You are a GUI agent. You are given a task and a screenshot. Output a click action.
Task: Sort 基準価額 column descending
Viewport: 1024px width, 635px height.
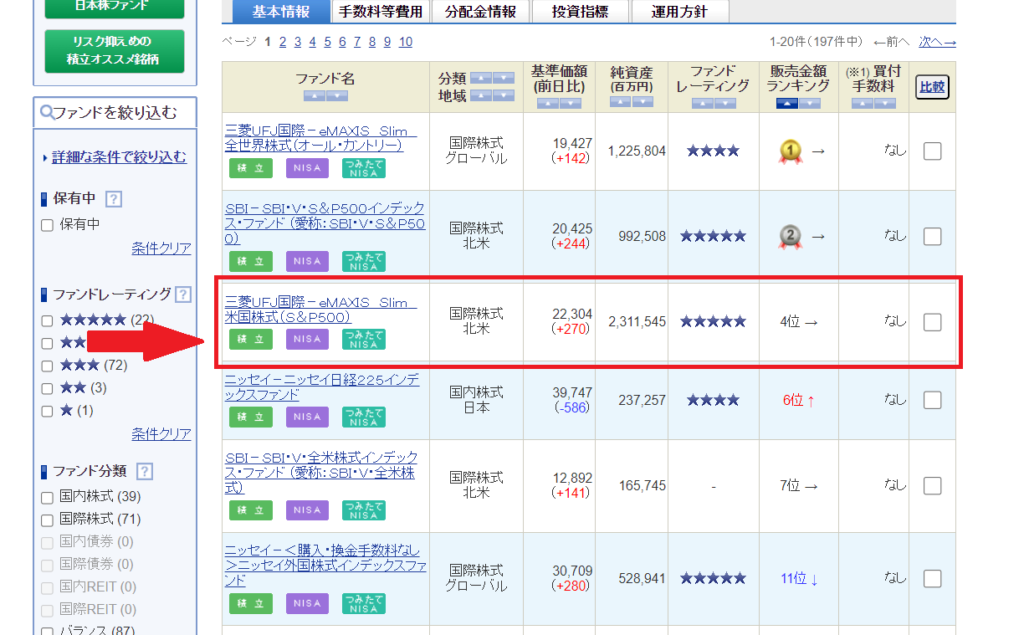[570, 103]
